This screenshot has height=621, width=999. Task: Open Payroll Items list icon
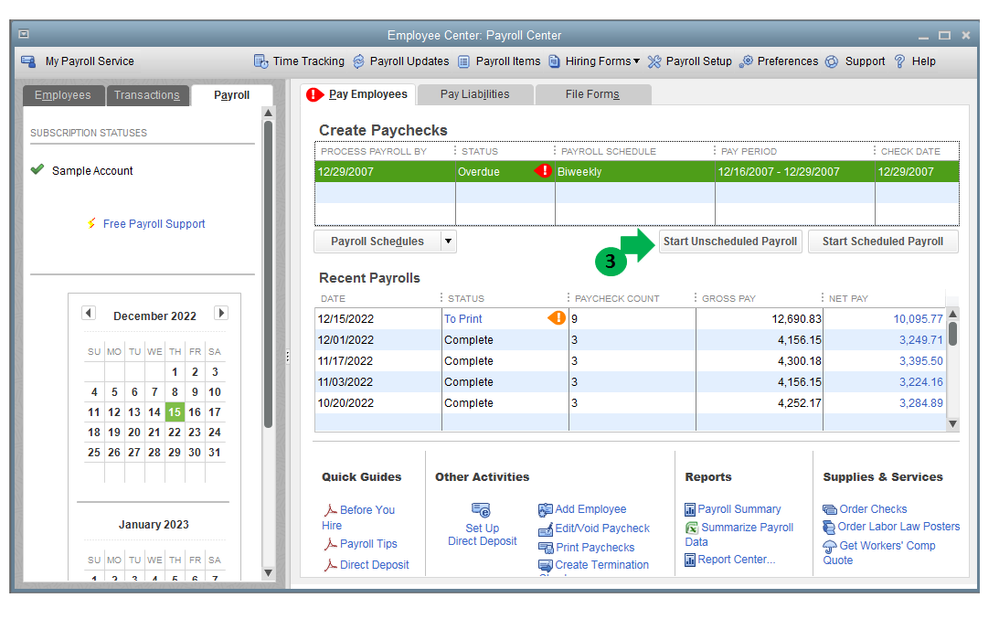(464, 62)
